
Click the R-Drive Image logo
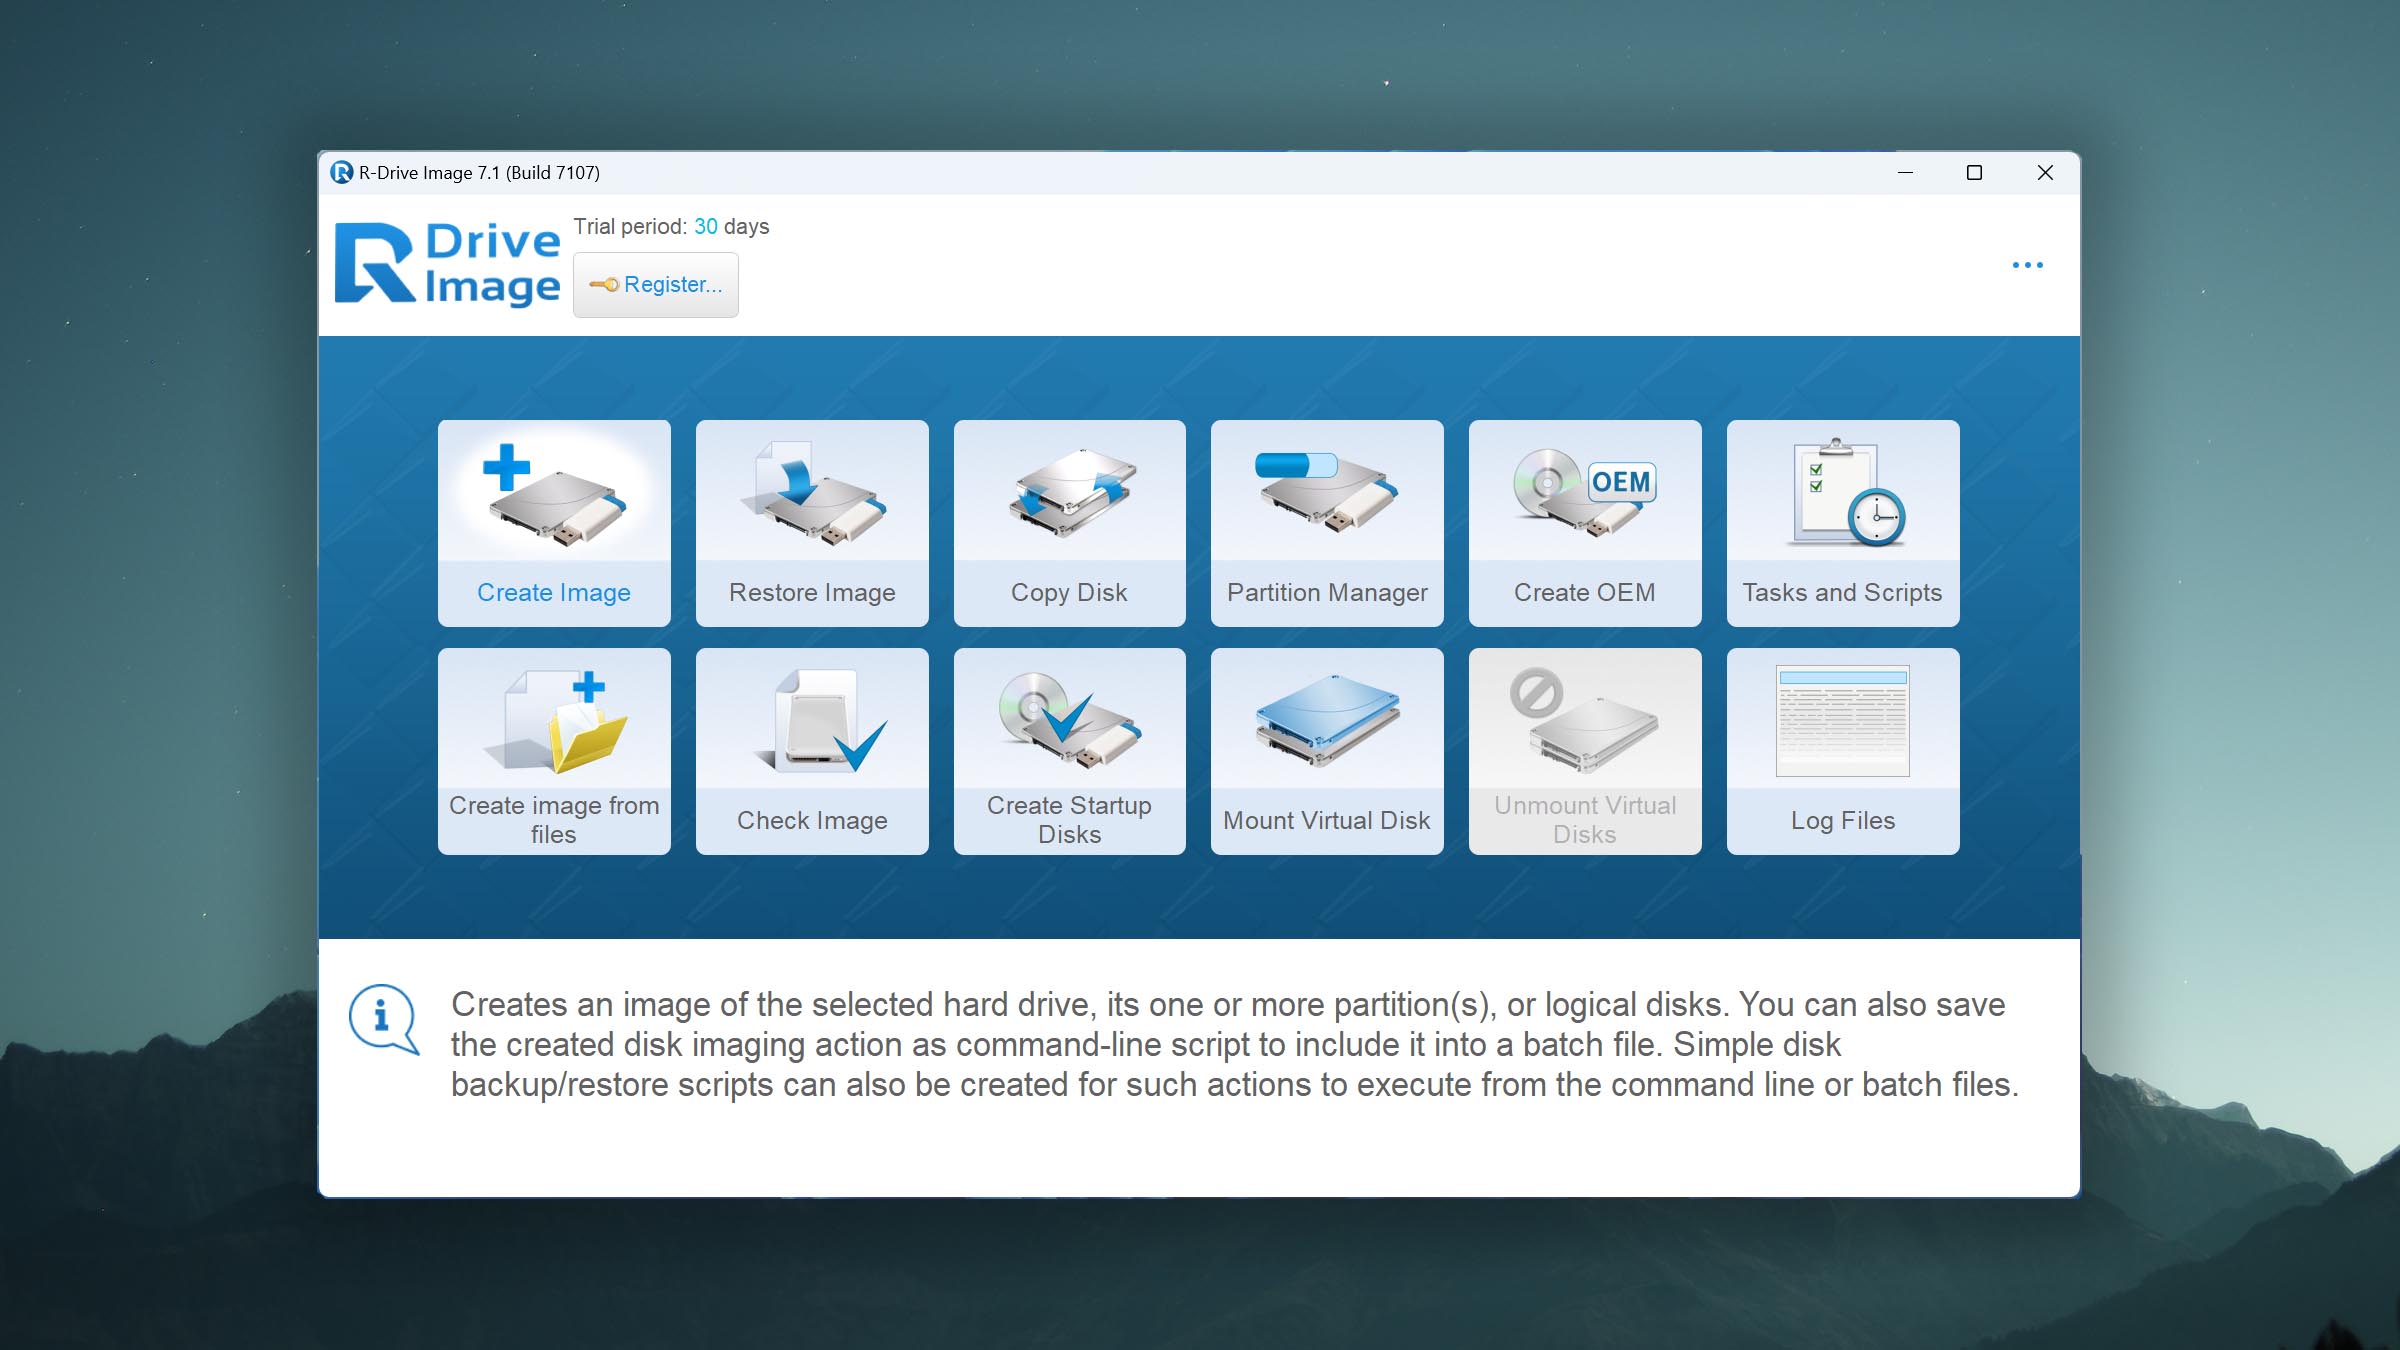pos(447,263)
